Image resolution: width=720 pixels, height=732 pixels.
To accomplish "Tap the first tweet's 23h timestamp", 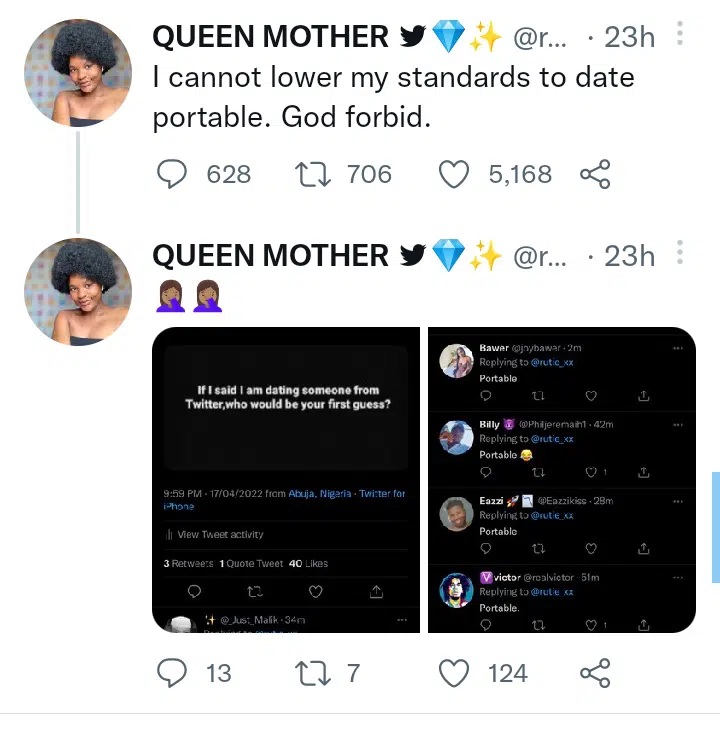I will coord(629,37).
